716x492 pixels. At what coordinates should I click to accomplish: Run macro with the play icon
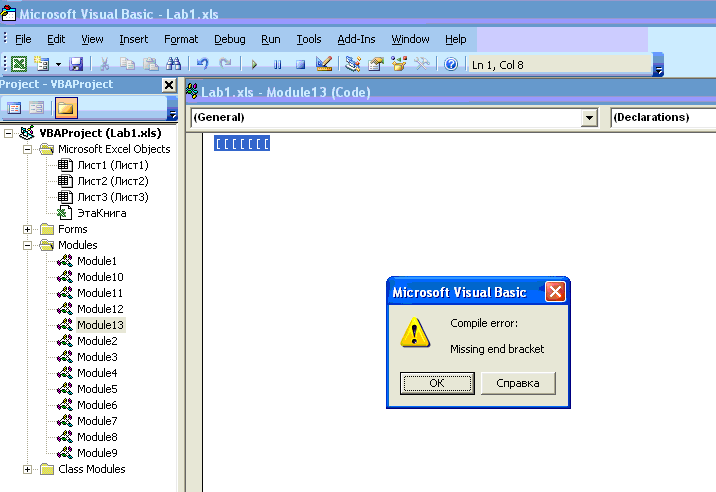(254, 64)
